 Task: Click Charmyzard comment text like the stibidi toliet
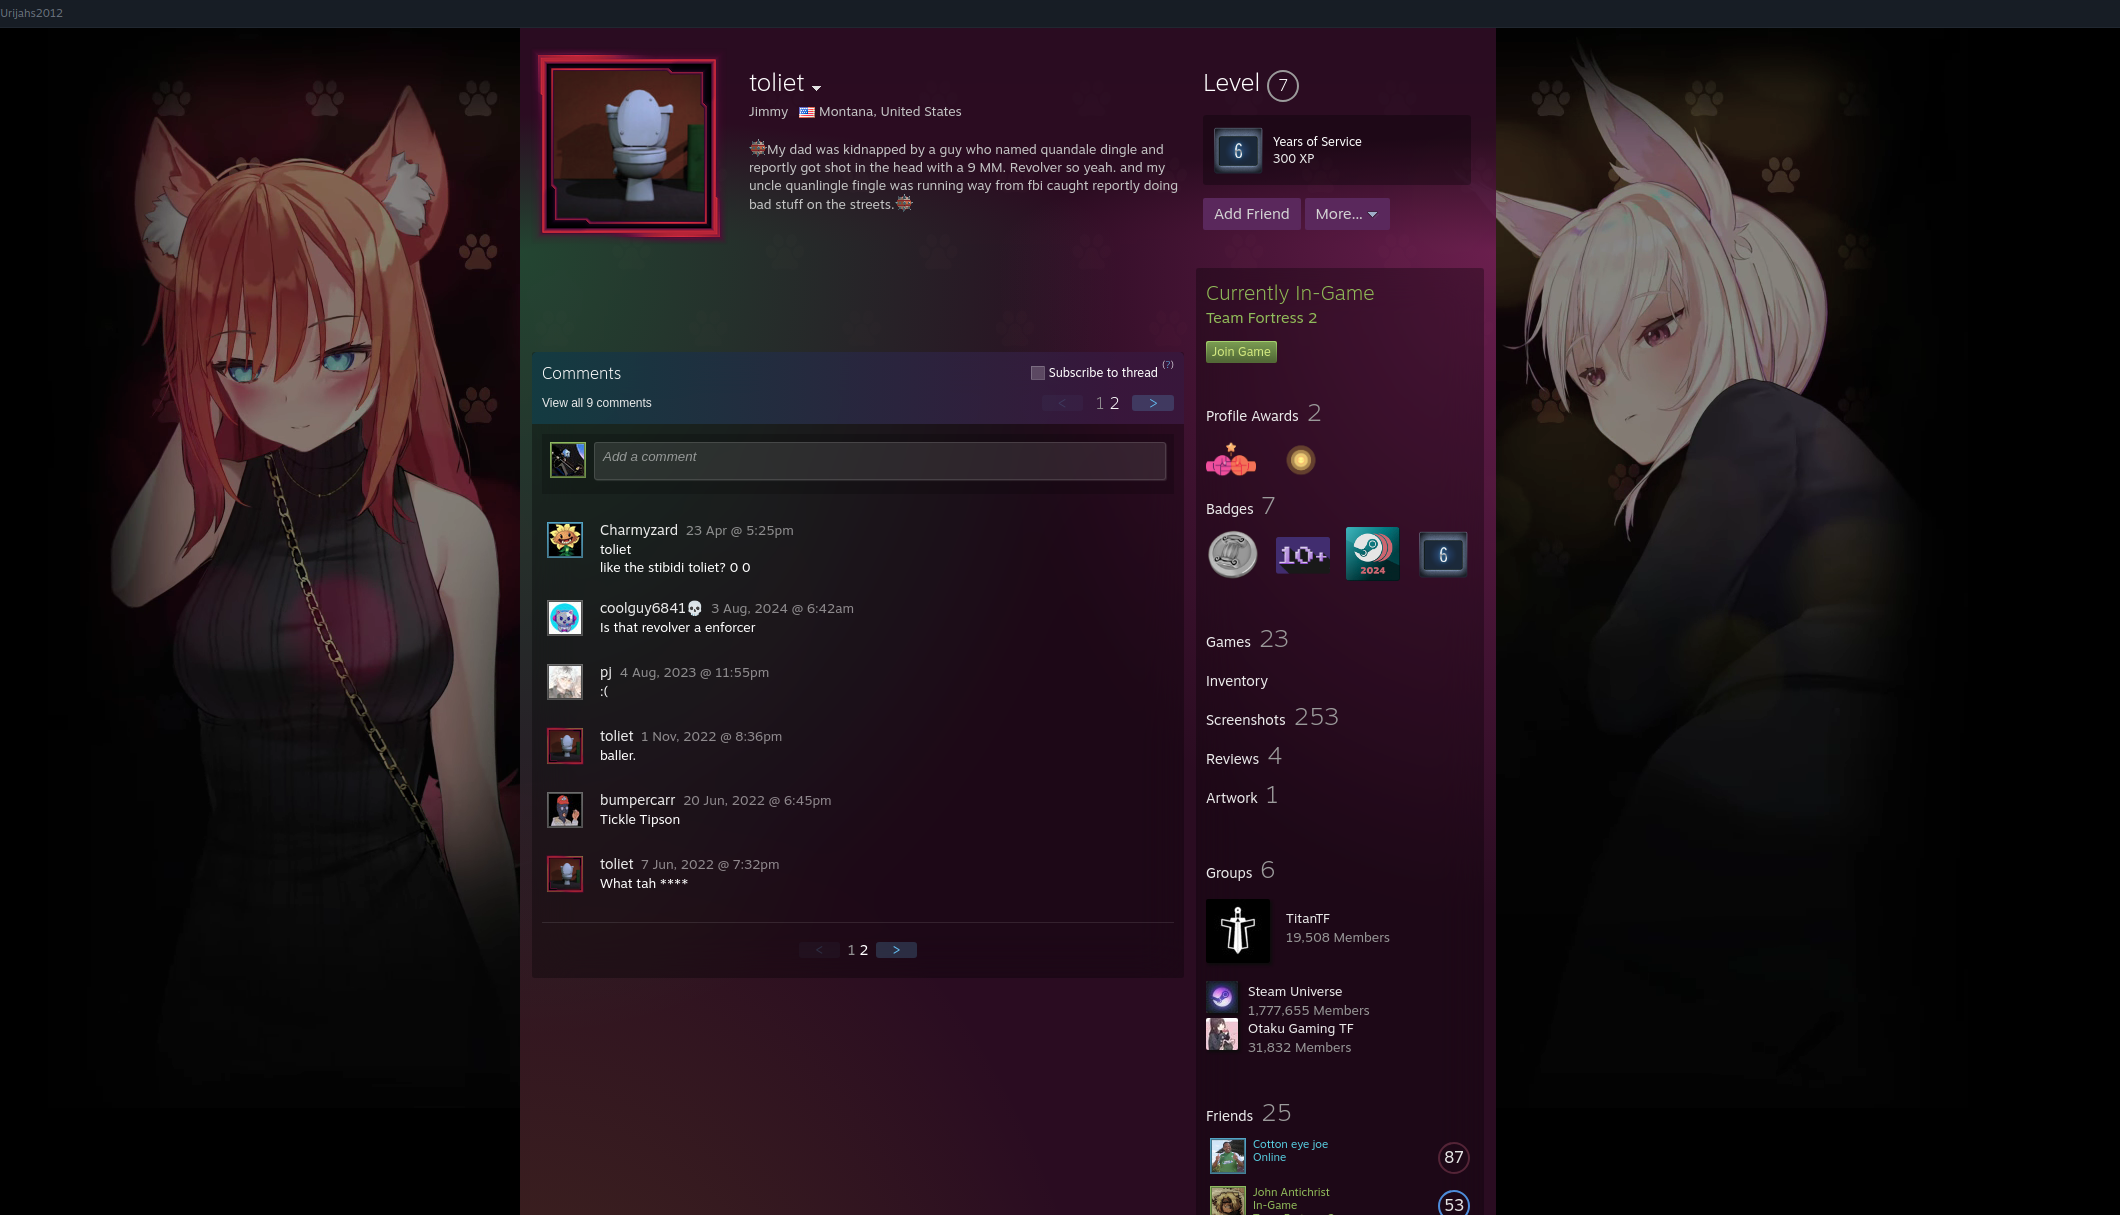click(675, 567)
